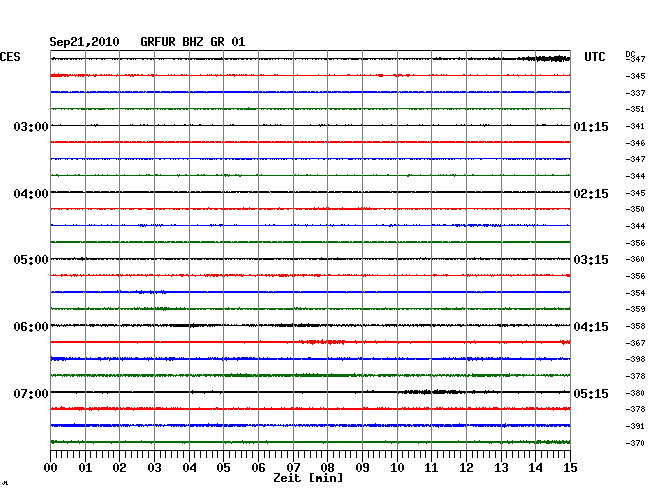650x494 pixels.
Task: Click minute tick label 13 on x-axis
Action: 501,467
